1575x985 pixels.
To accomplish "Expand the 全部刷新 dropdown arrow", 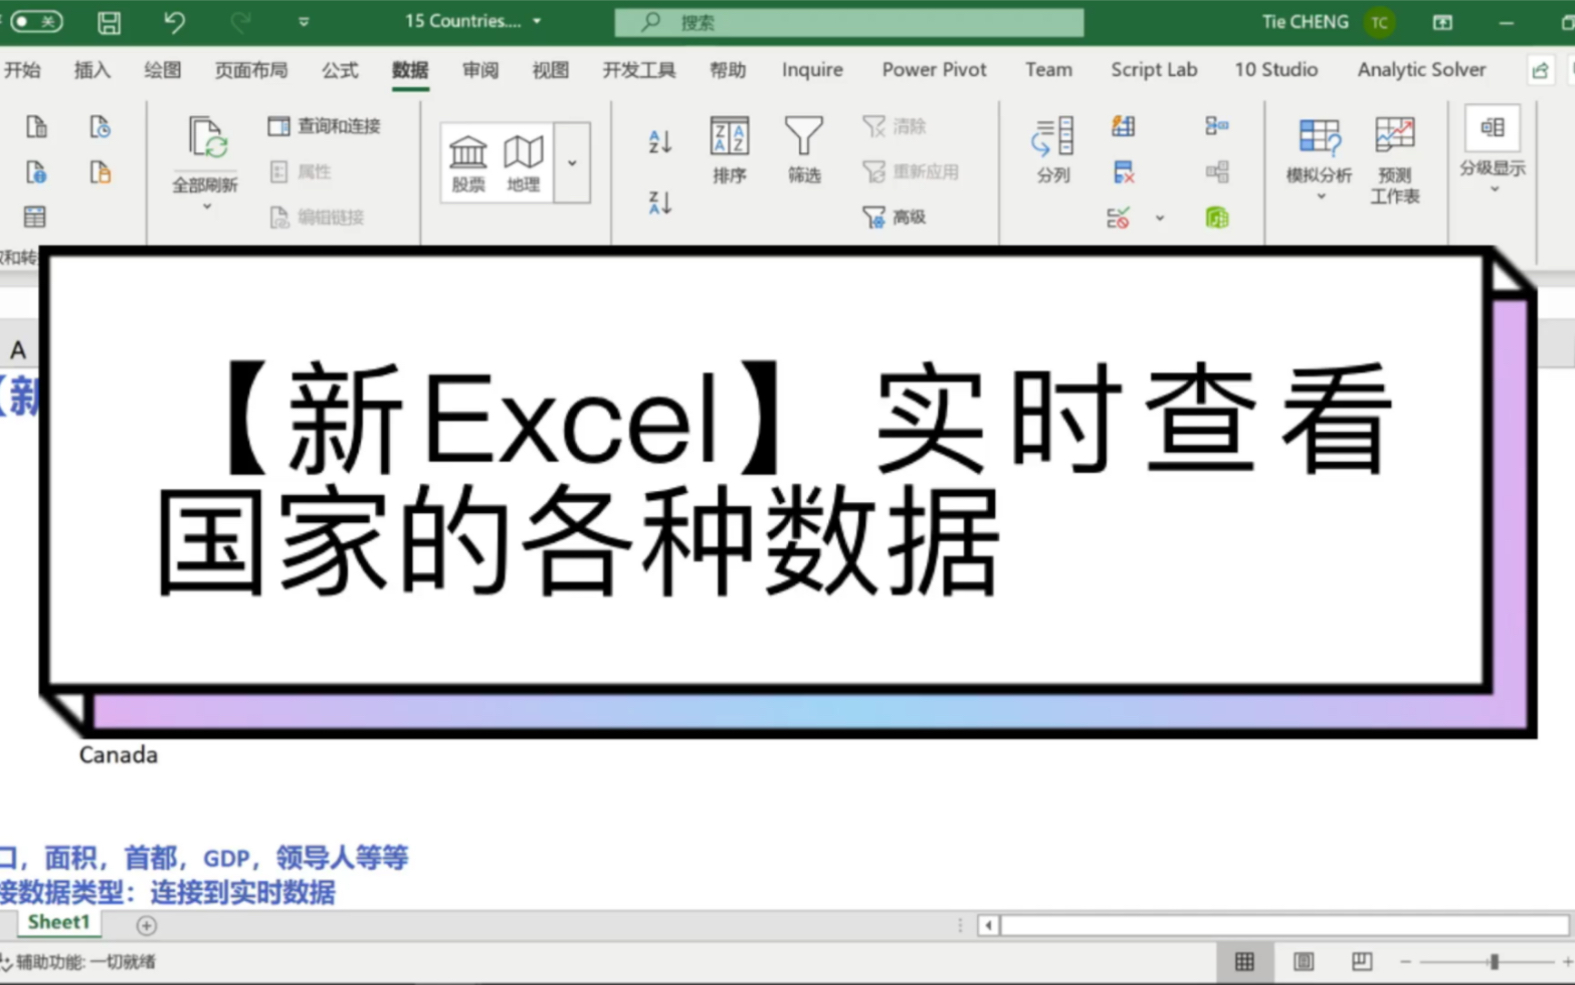I will tap(207, 207).
